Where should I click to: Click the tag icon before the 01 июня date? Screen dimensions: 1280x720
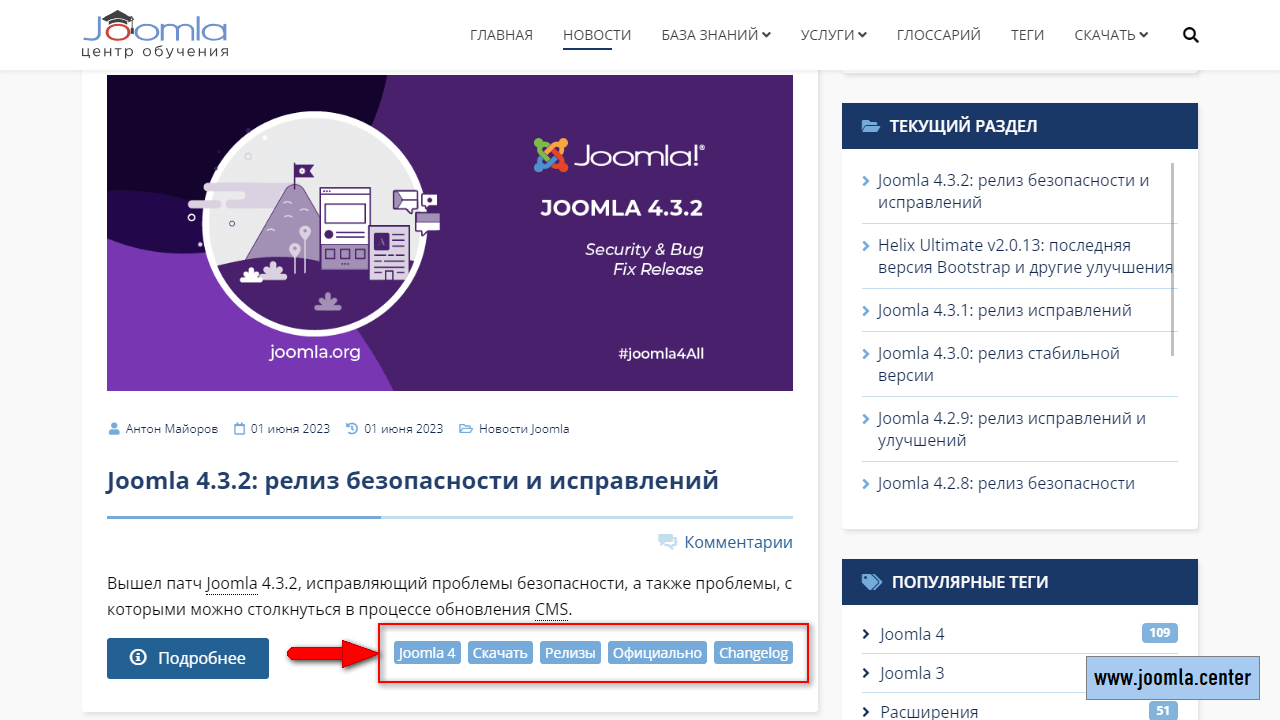350,428
